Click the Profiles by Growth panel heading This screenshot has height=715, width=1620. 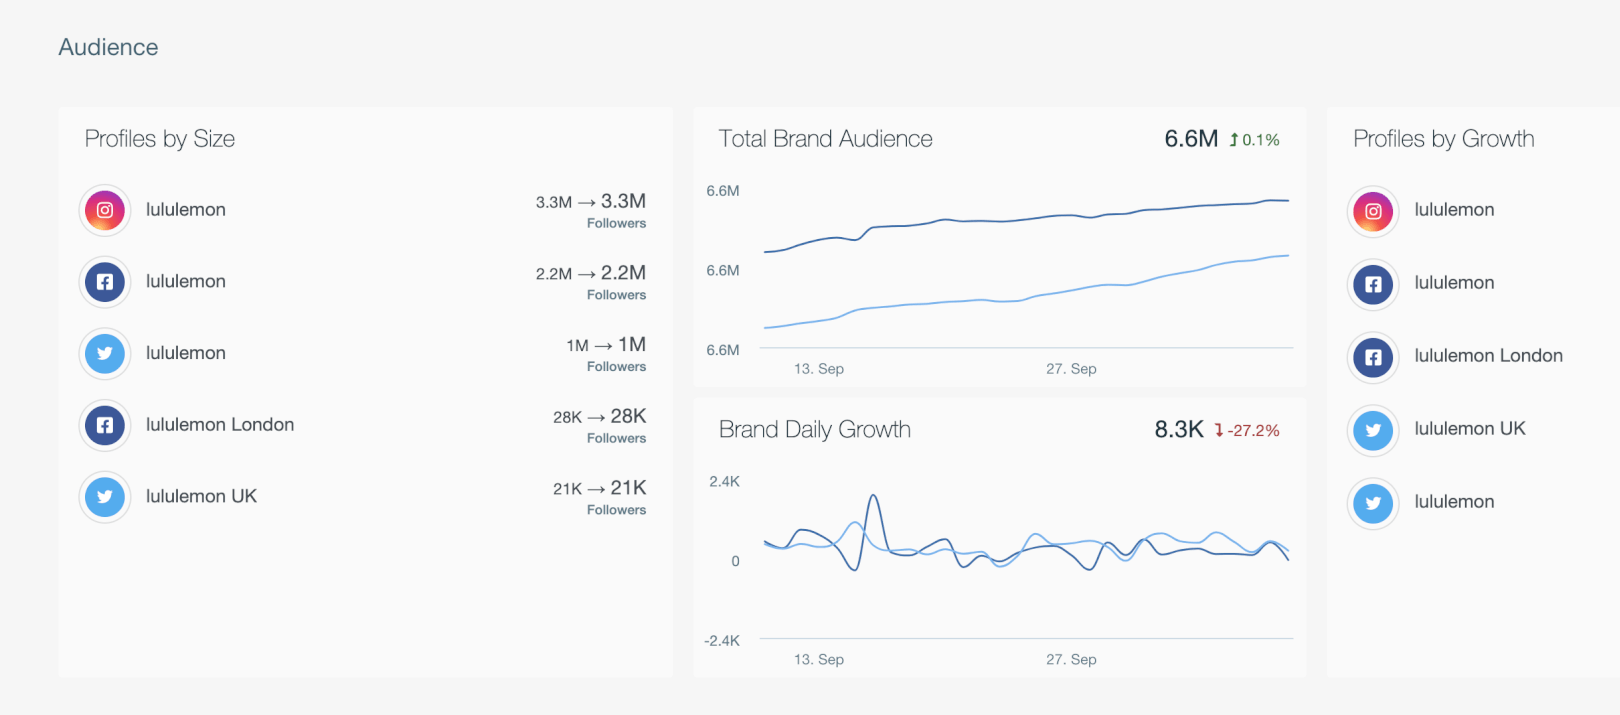1443,139
